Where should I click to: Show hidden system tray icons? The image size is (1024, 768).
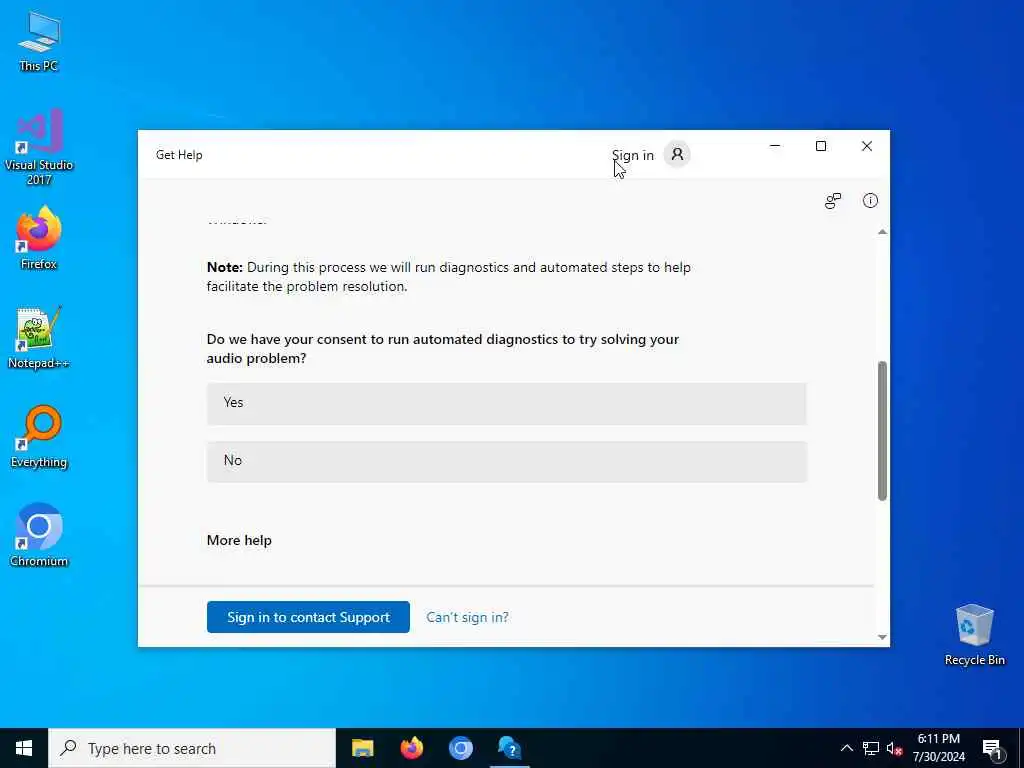[846, 748]
